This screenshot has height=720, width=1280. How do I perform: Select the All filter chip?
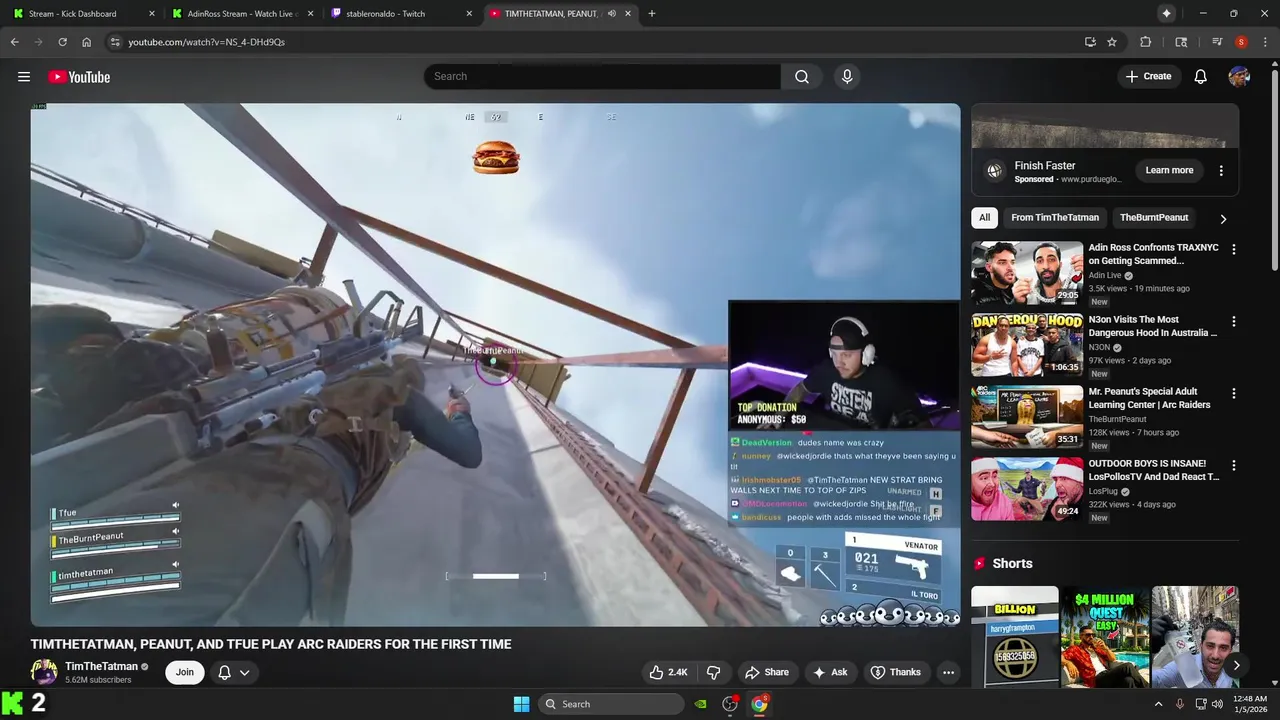pyautogui.click(x=984, y=218)
